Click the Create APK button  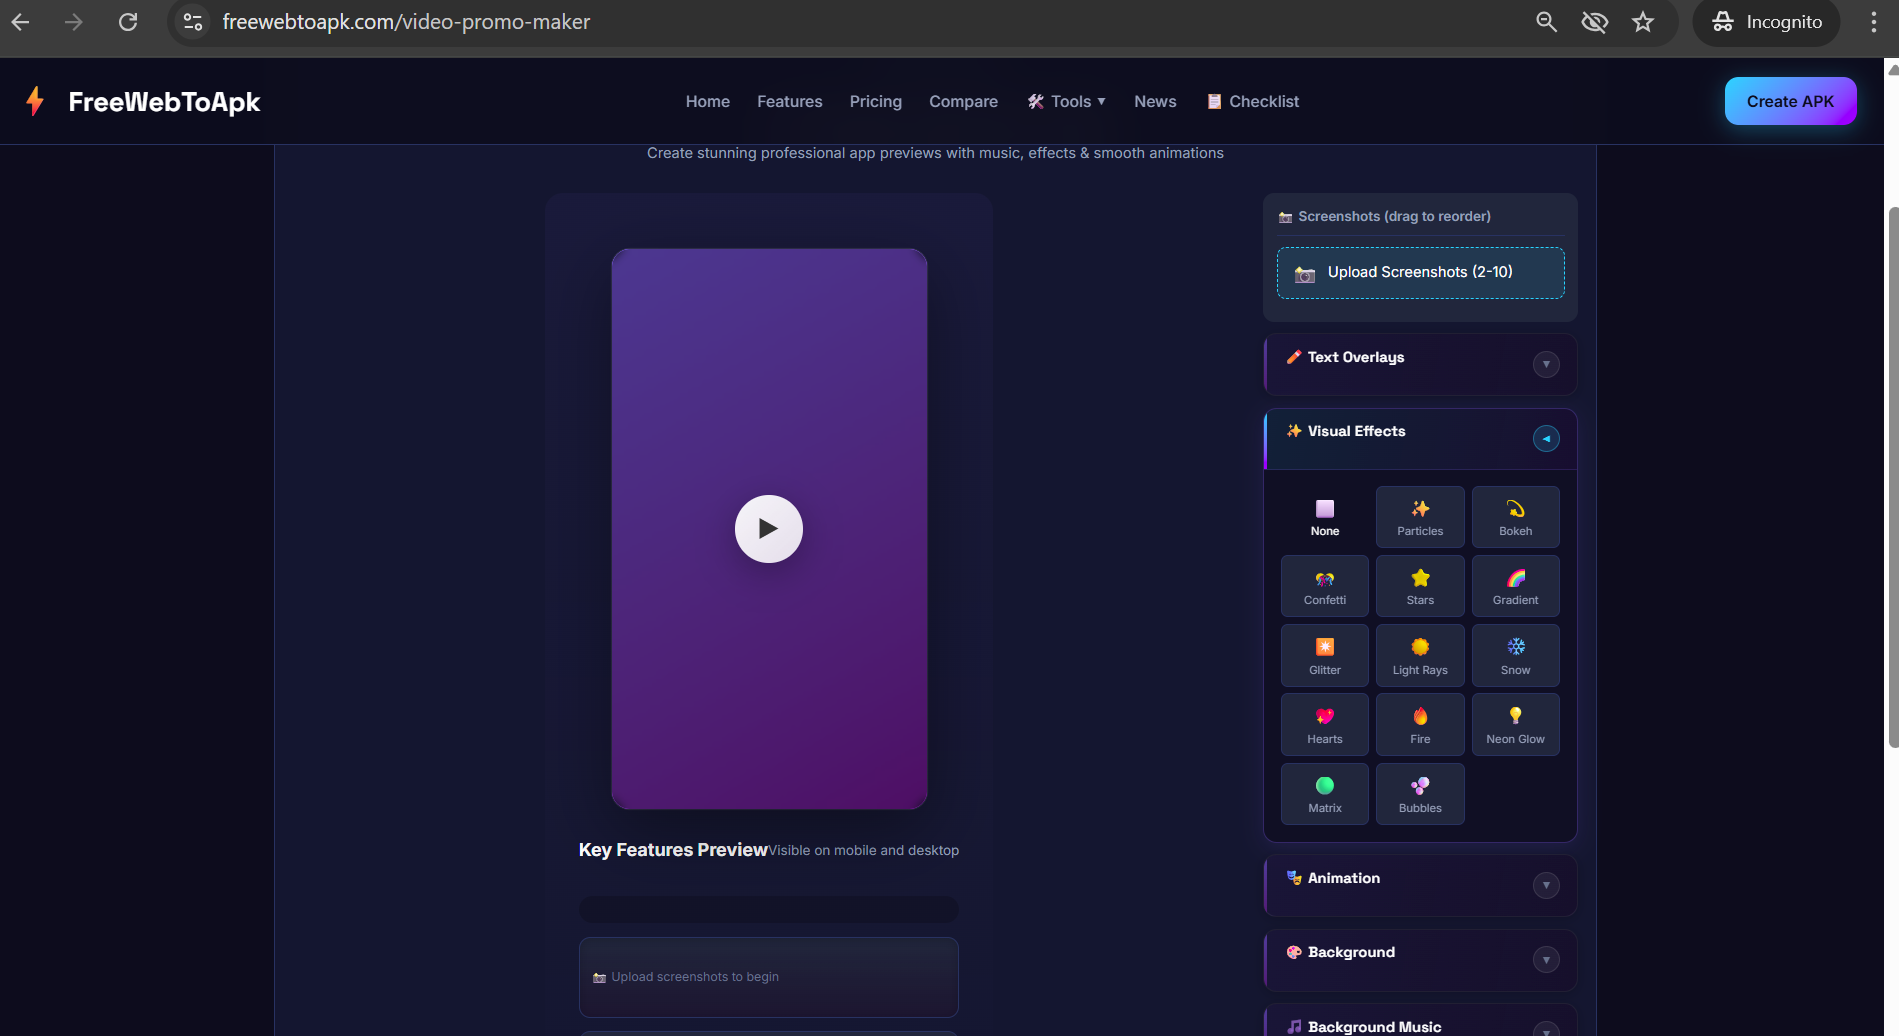point(1789,101)
